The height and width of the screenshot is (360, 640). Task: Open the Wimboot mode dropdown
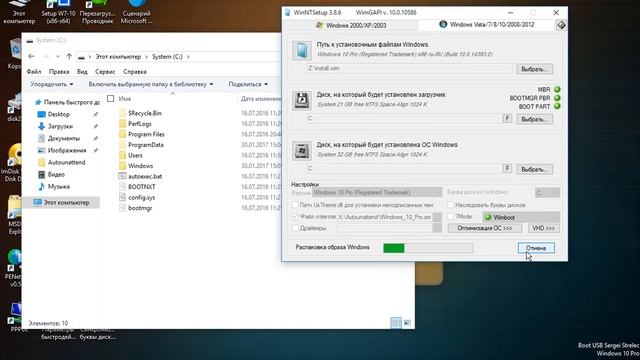tap(521, 217)
